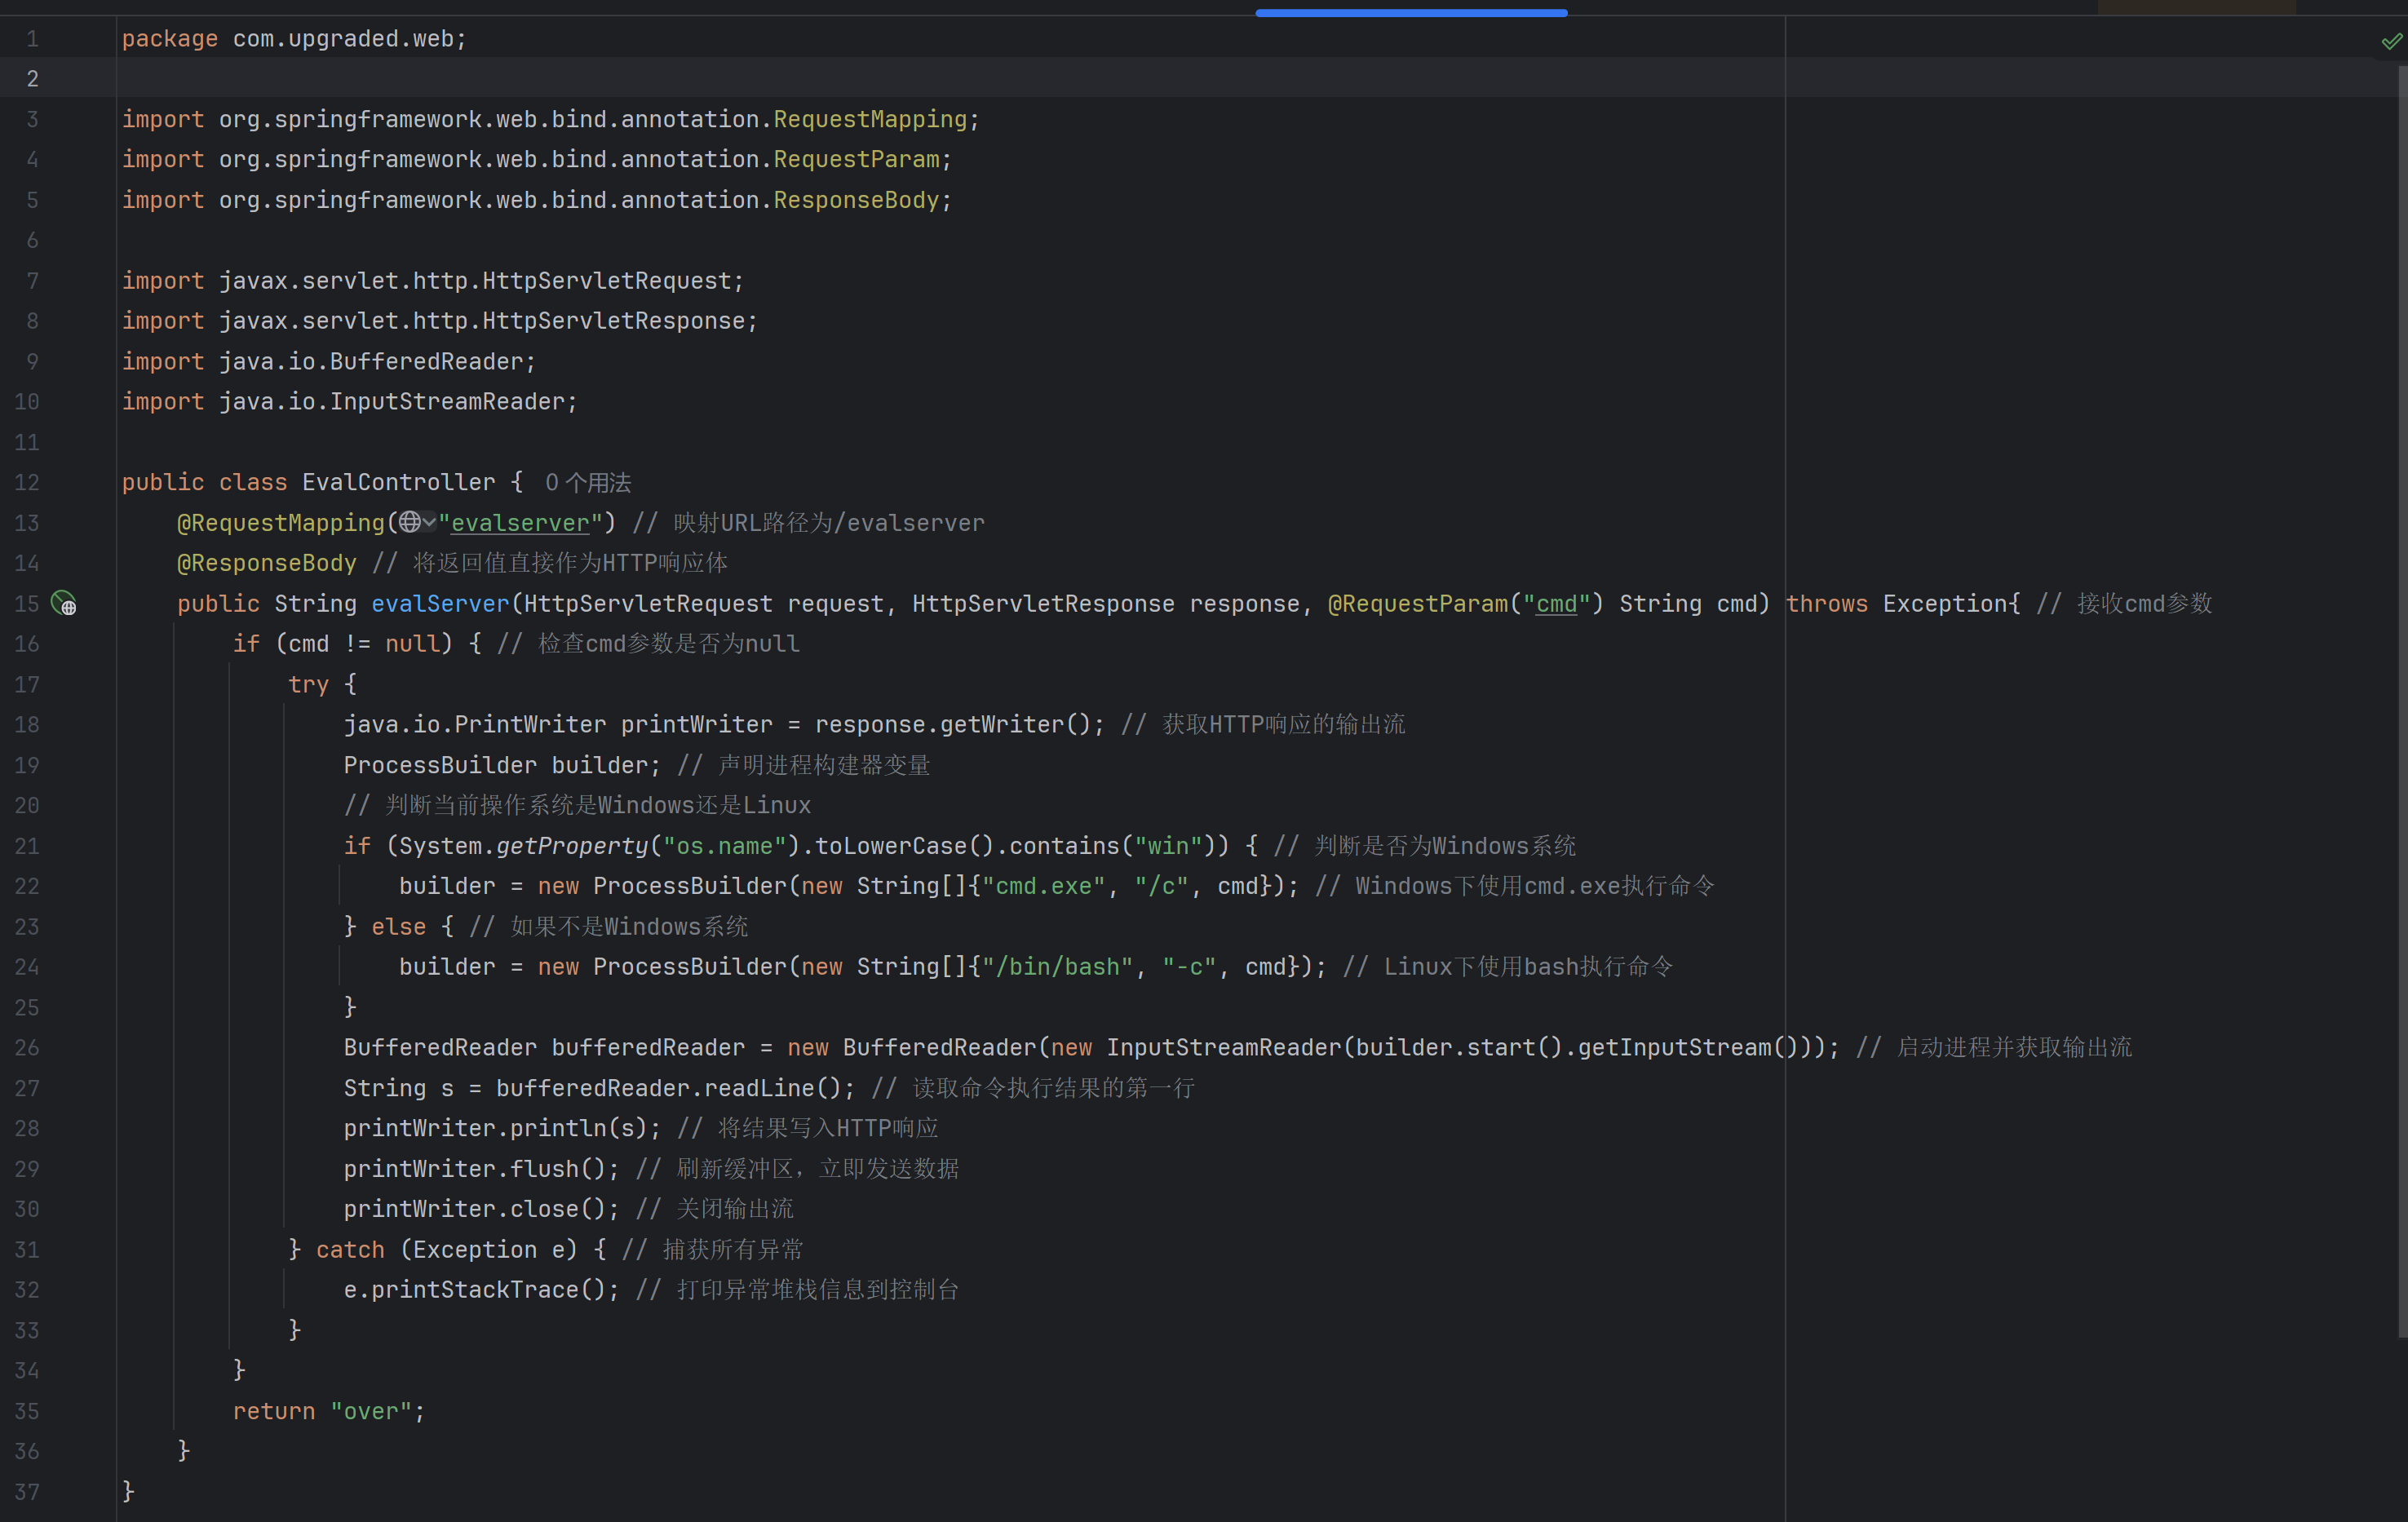The height and width of the screenshot is (1522, 2408).
Task: Click the globe icon inside @RequestMapping
Action: [409, 522]
